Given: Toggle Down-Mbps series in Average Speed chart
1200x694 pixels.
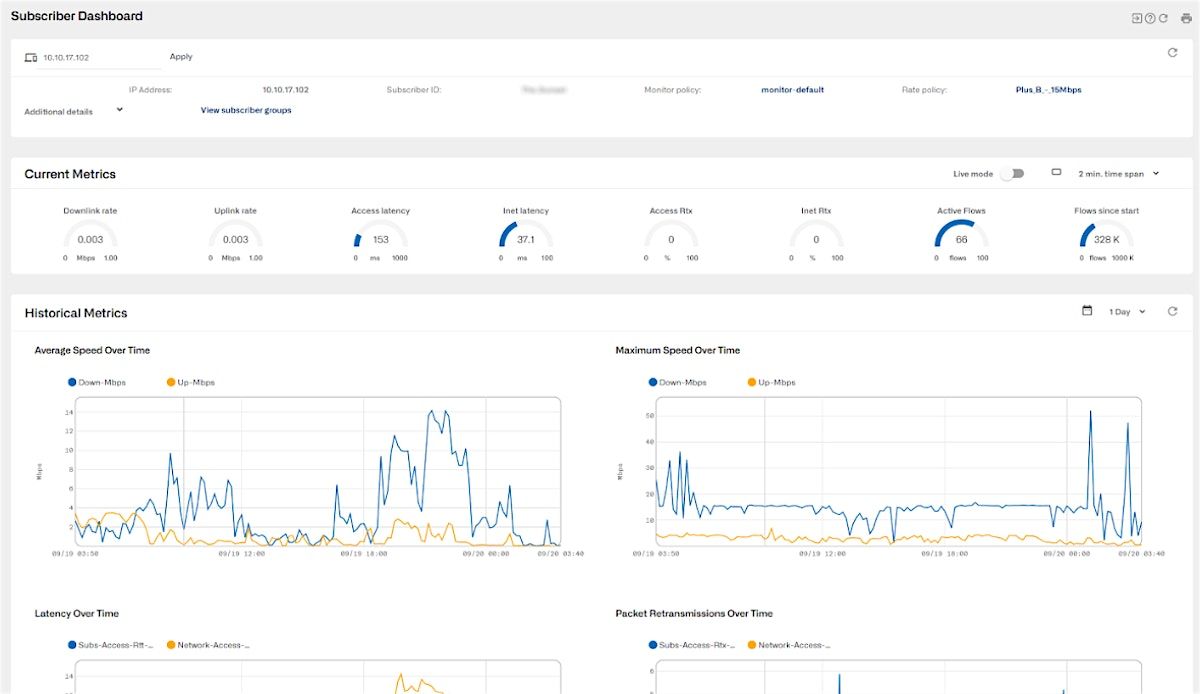Looking at the screenshot, I should (97, 382).
